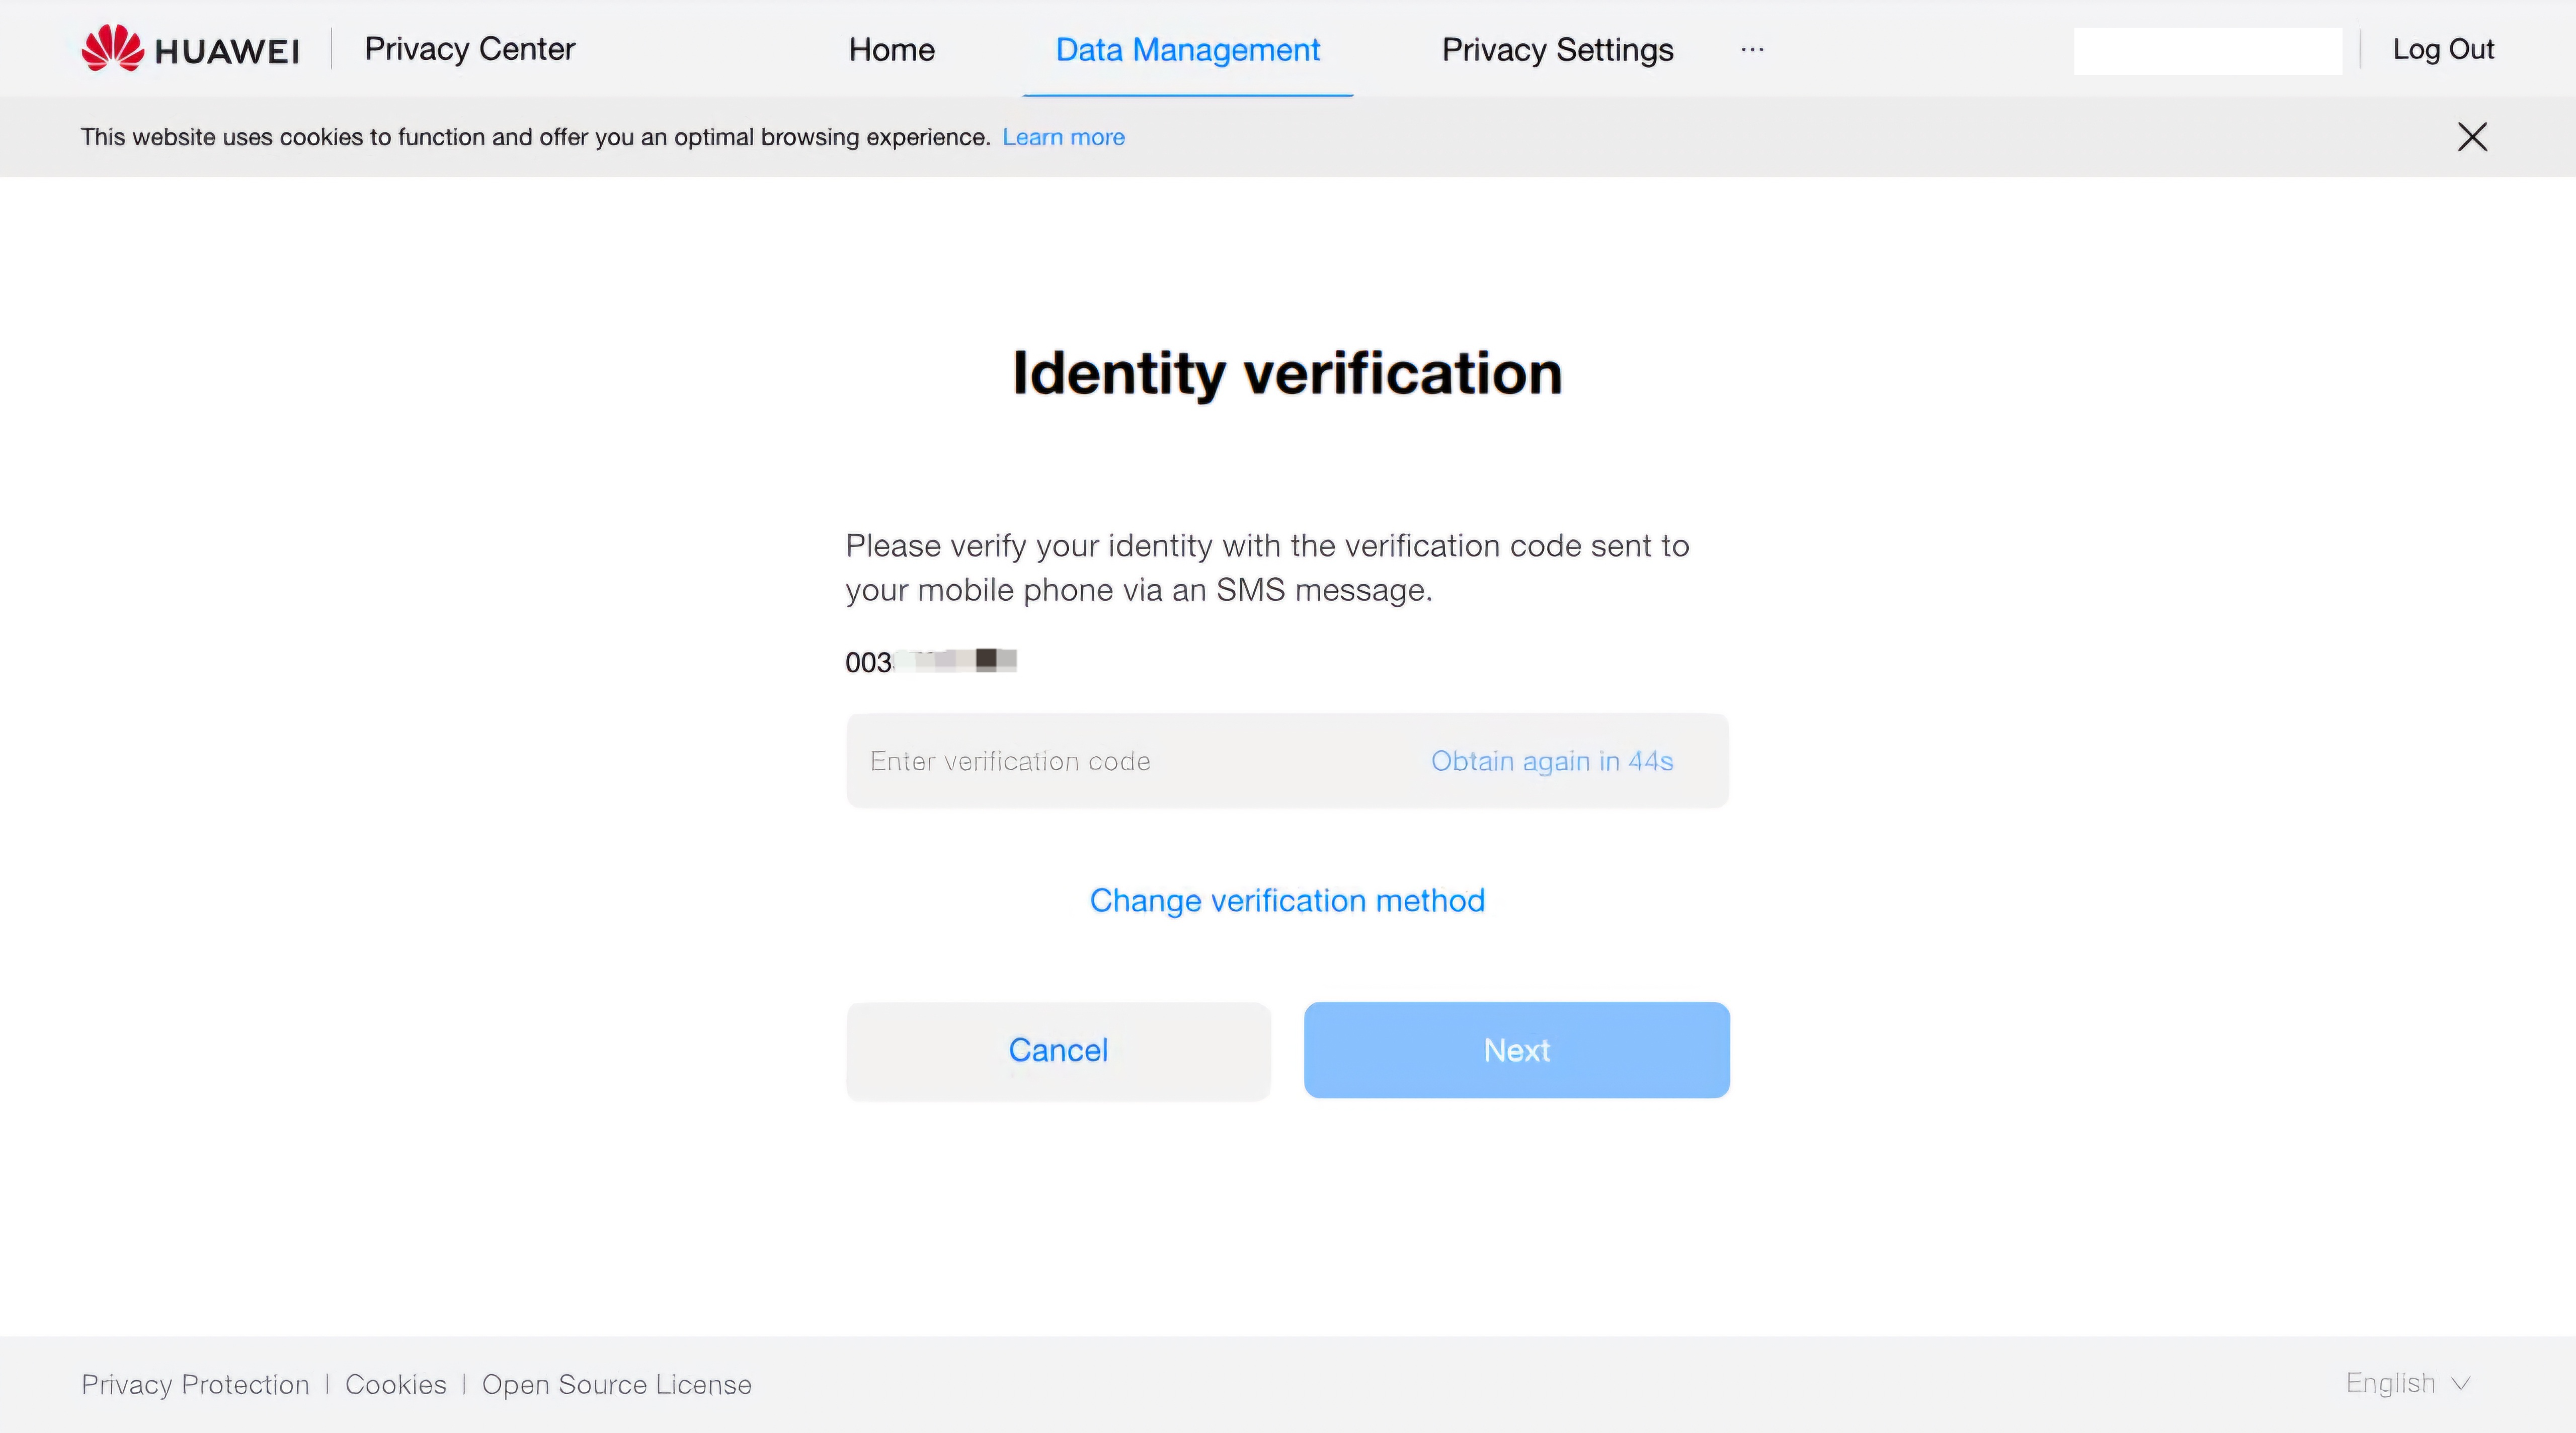Click Obtain again countdown link
This screenshot has width=2576, height=1433.
coord(1552,761)
